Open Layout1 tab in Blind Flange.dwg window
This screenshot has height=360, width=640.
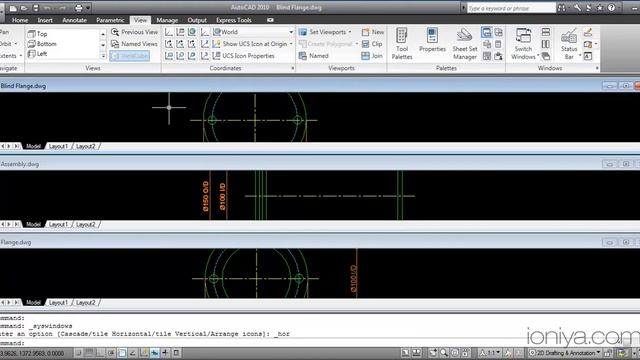pyautogui.click(x=58, y=146)
